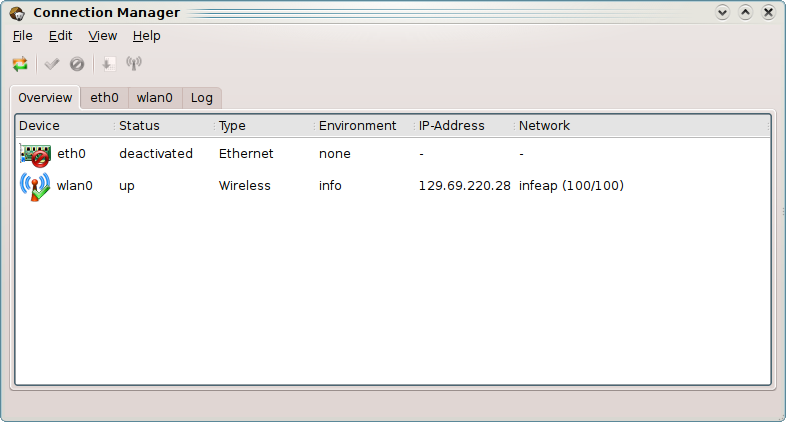
Task: Open the Help menu
Action: tap(146, 36)
